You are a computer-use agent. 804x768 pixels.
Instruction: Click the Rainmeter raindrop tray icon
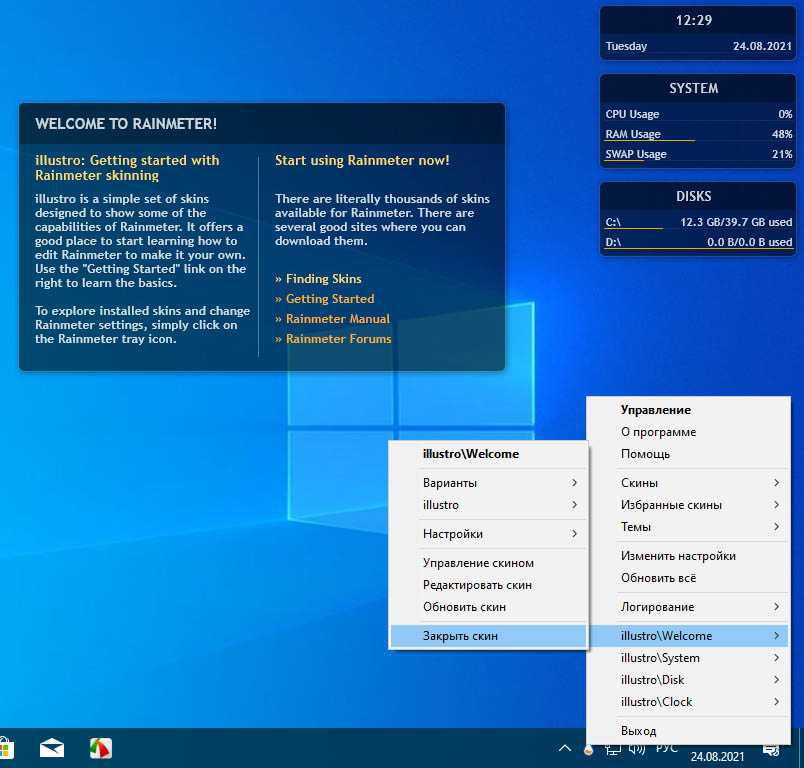[589, 749]
